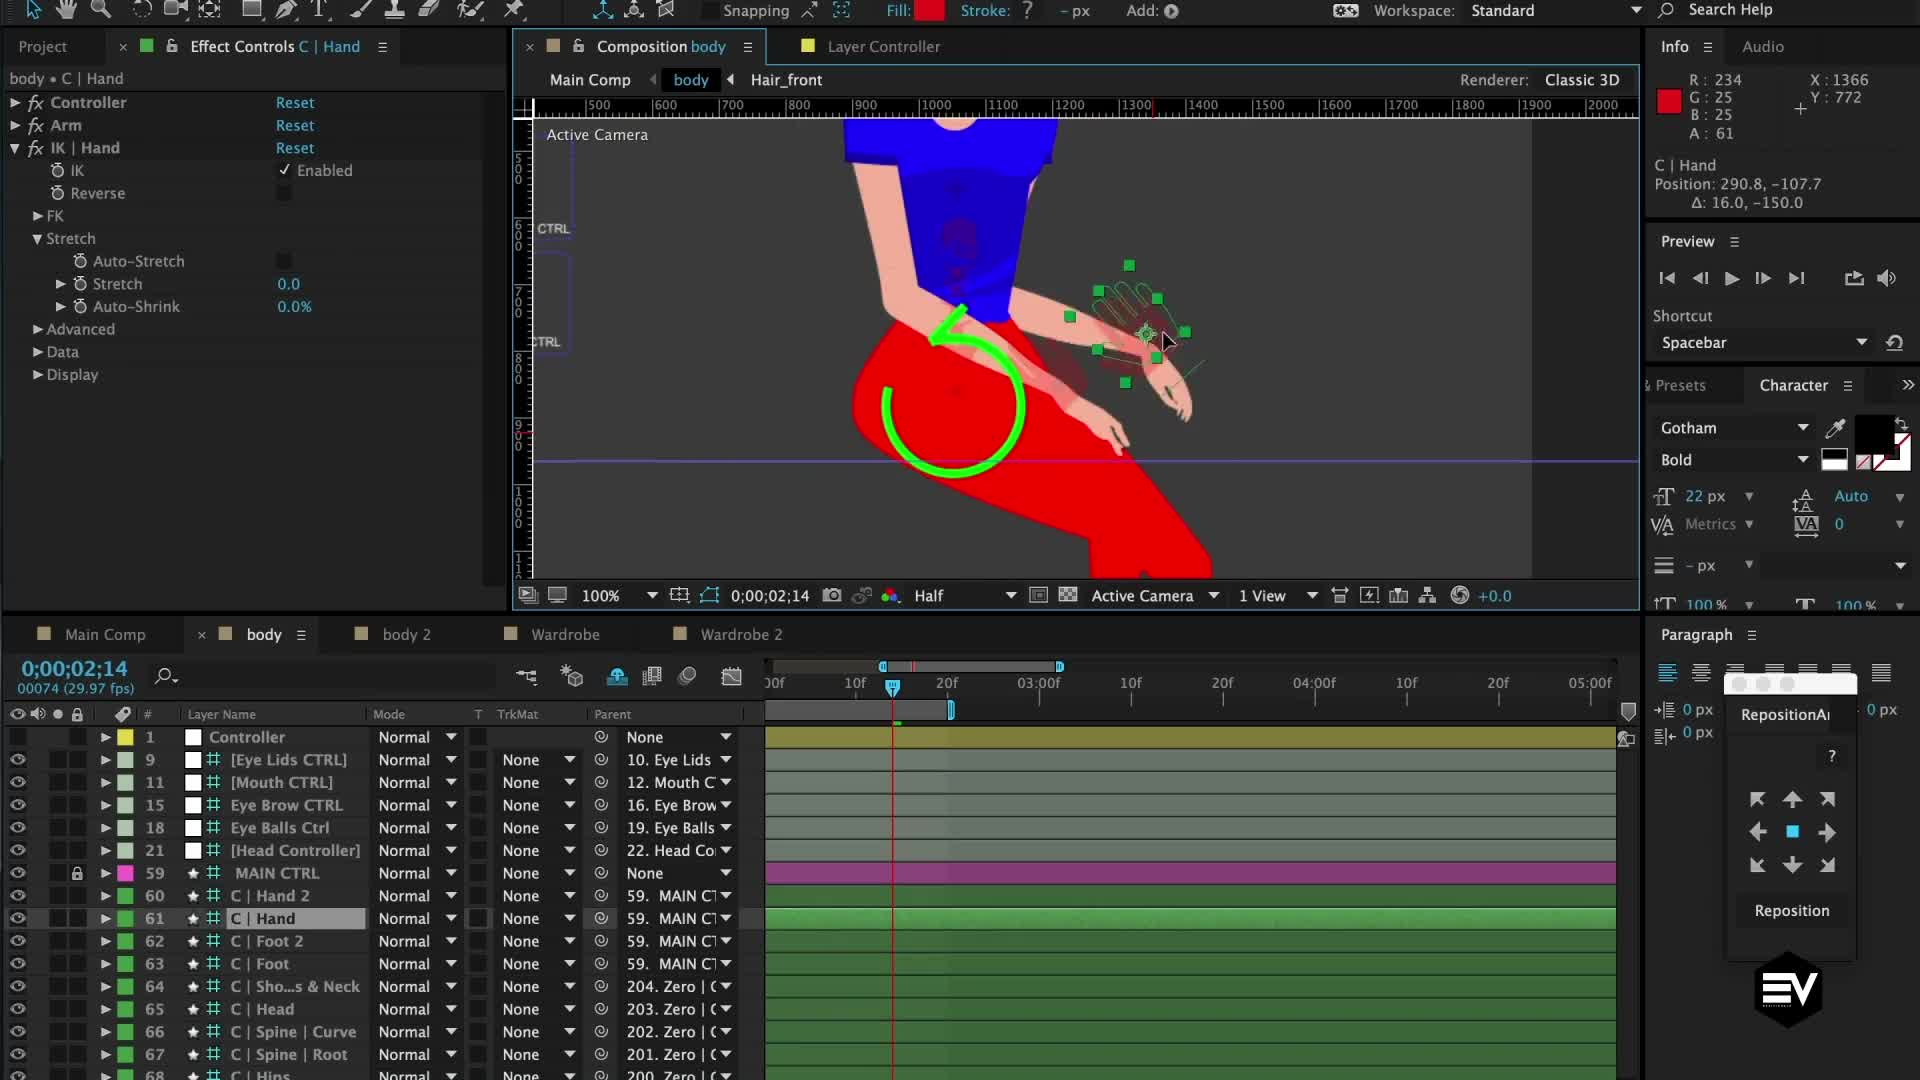The image size is (1920, 1080).
Task: Toggle the Reverse checkbox
Action: click(284, 193)
